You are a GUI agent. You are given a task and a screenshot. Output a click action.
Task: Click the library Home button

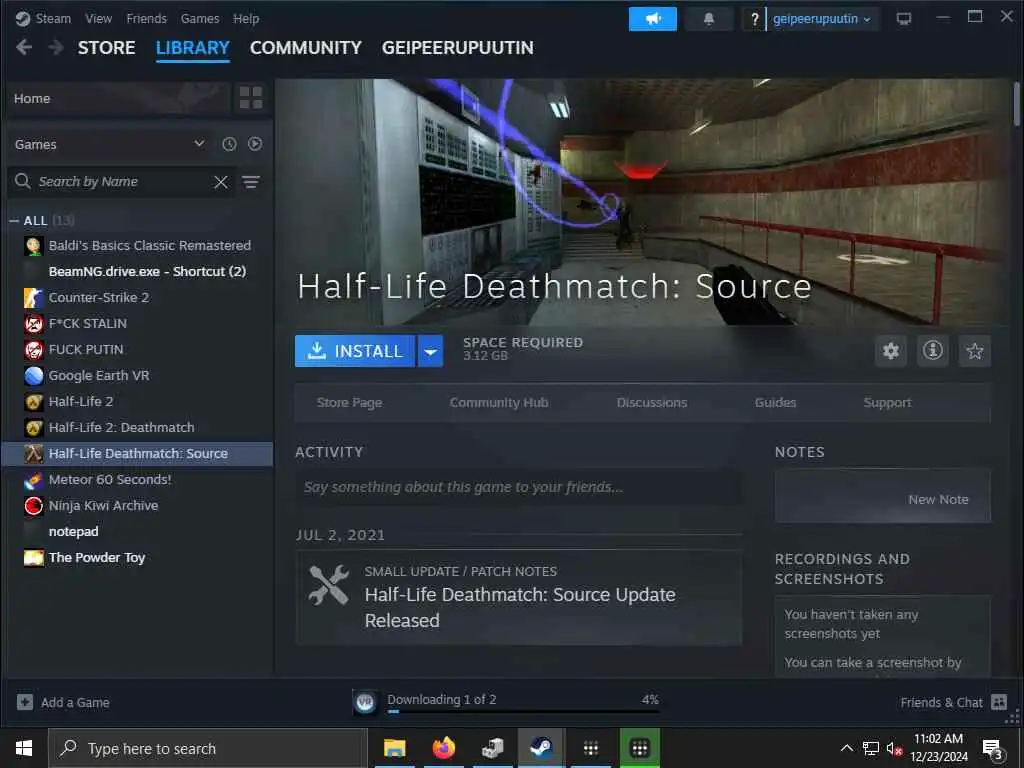(119, 98)
